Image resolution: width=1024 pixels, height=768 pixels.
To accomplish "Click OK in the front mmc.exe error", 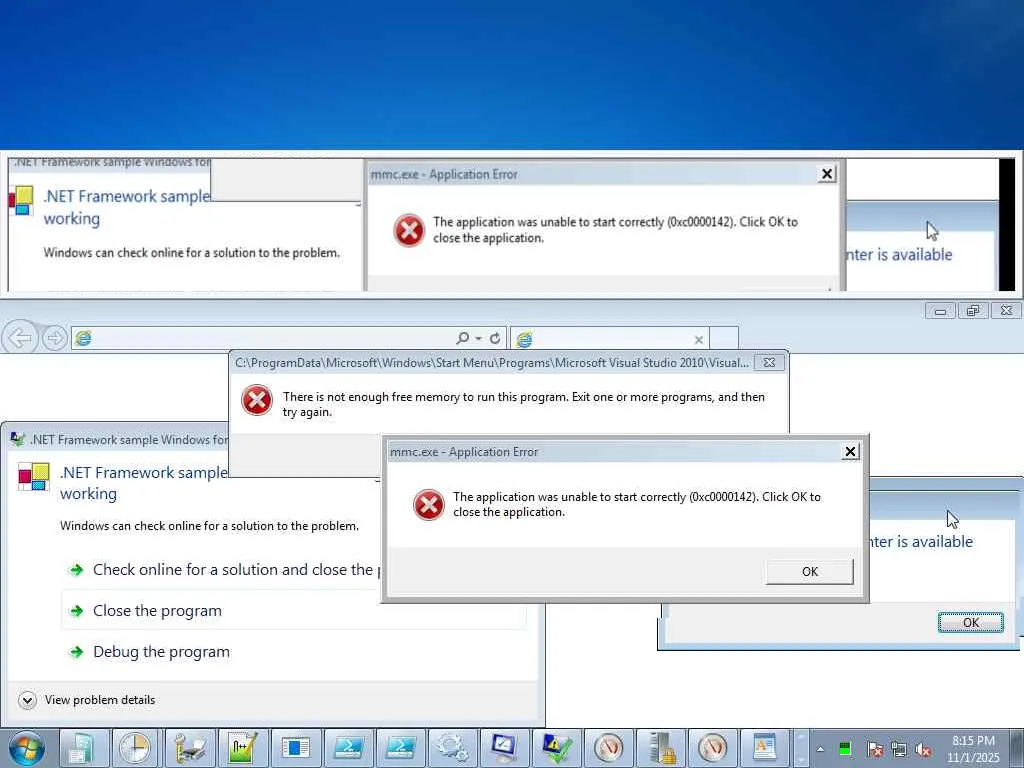I will [x=810, y=571].
